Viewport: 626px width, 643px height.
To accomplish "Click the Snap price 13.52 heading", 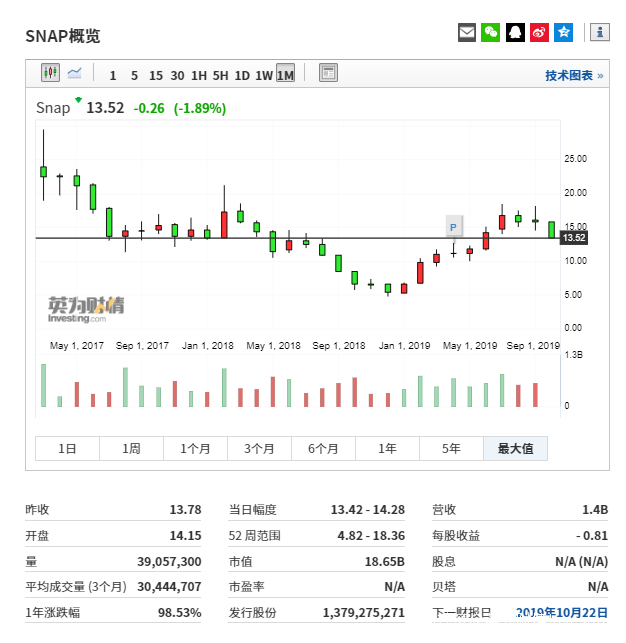I will 105,108.
